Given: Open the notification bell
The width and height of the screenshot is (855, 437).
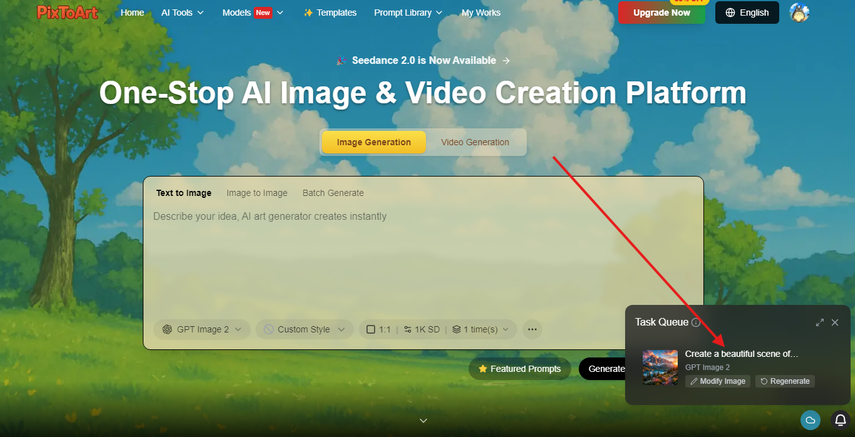Looking at the screenshot, I should [840, 420].
